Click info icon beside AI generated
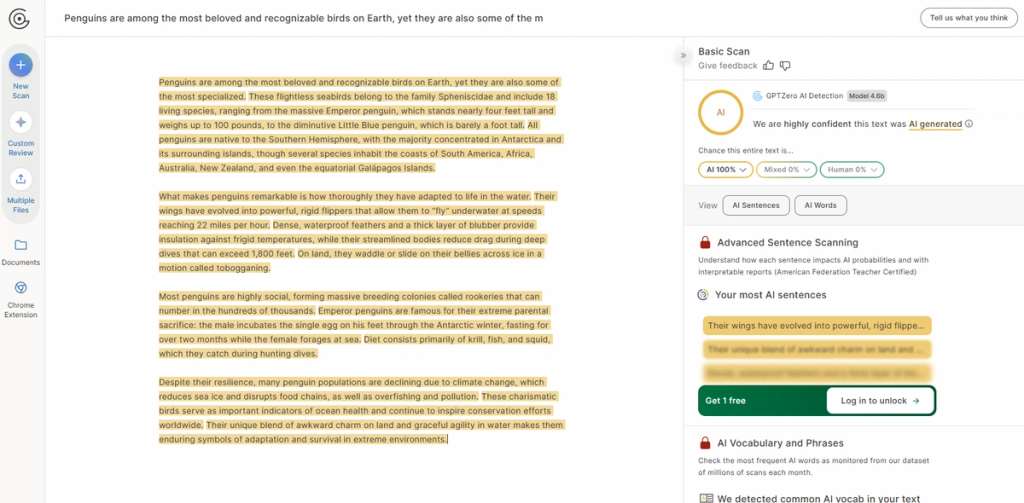This screenshot has width=1024, height=503. pyautogui.click(x=968, y=123)
